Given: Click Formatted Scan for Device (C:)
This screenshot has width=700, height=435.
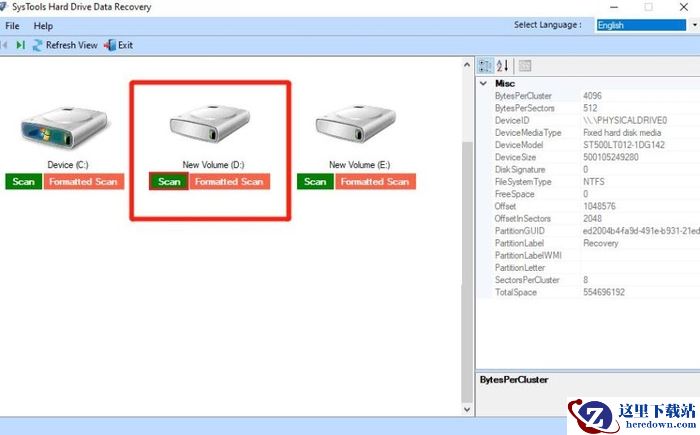Looking at the screenshot, I should 83,182.
